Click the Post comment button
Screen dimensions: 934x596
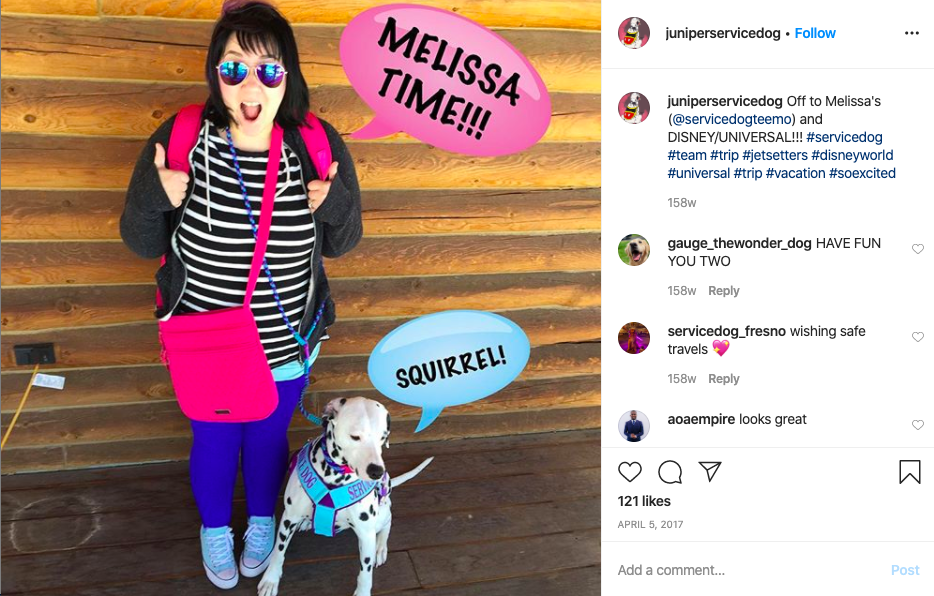point(905,570)
